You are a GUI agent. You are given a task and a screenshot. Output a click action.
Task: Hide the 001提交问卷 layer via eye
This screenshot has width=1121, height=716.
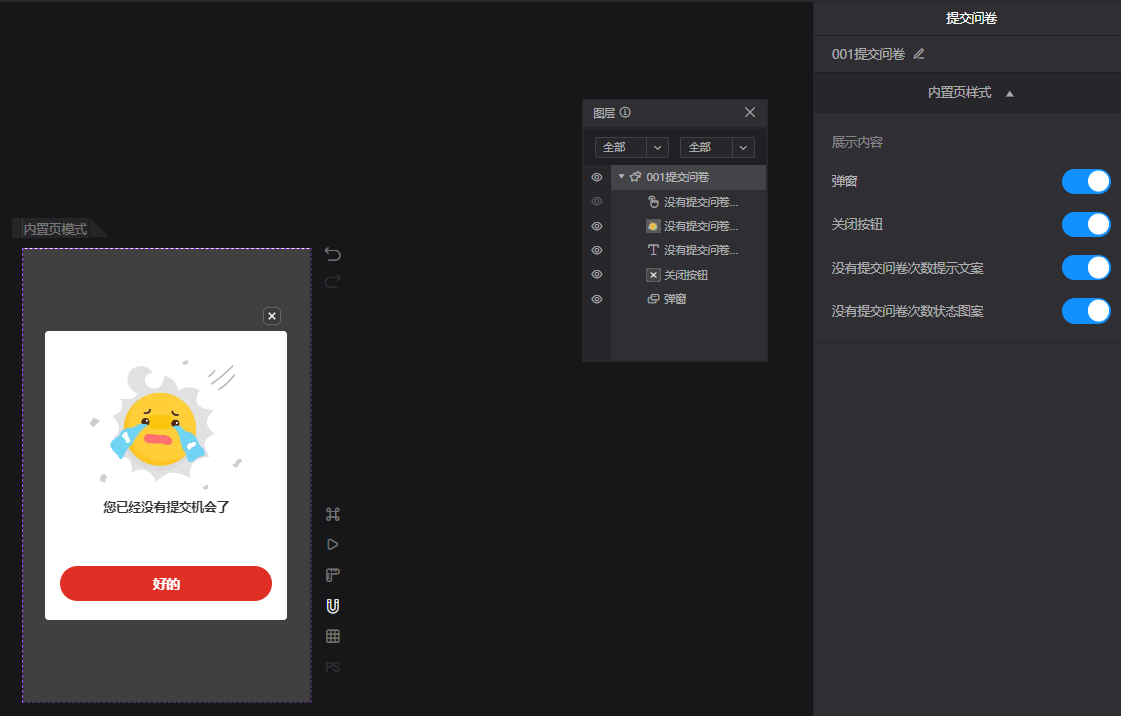(597, 177)
